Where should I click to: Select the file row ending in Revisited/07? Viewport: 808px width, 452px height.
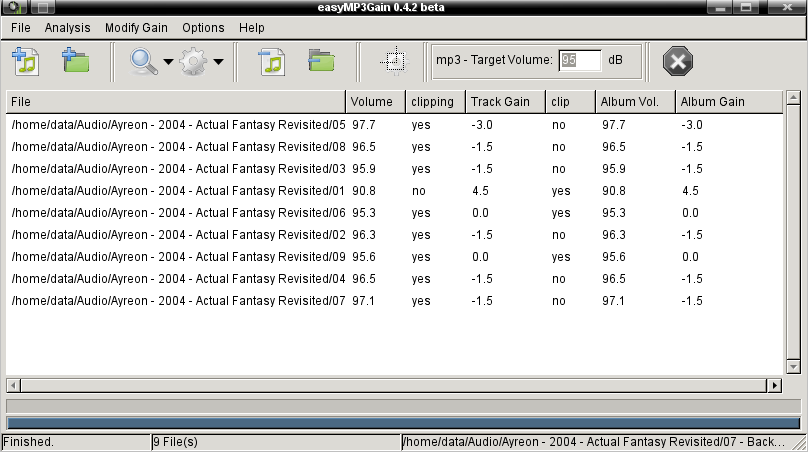tap(394, 301)
